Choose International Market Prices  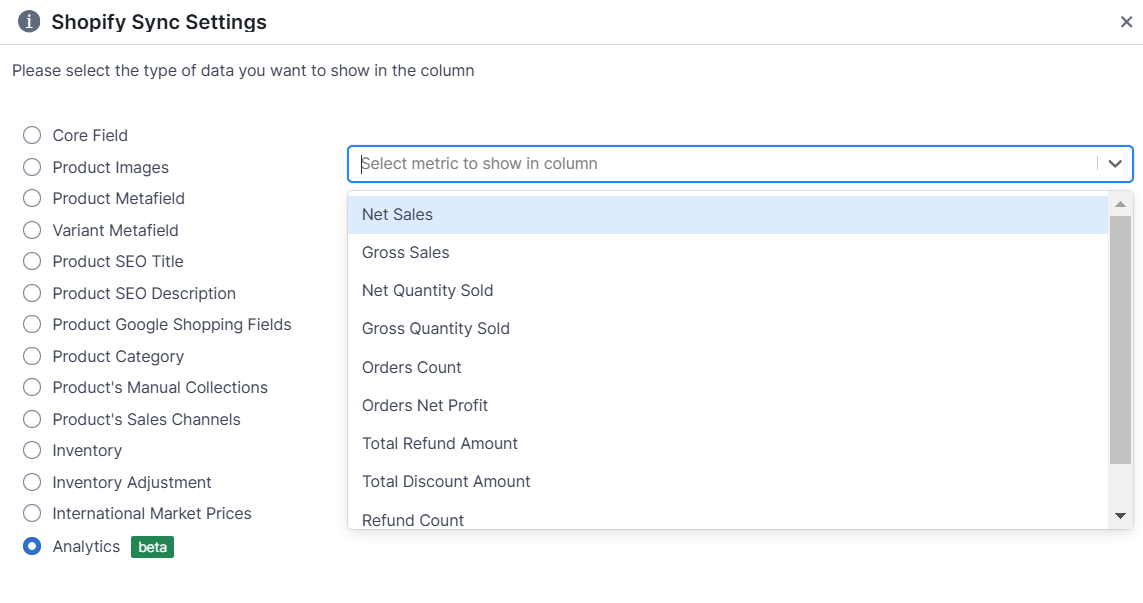point(31,514)
